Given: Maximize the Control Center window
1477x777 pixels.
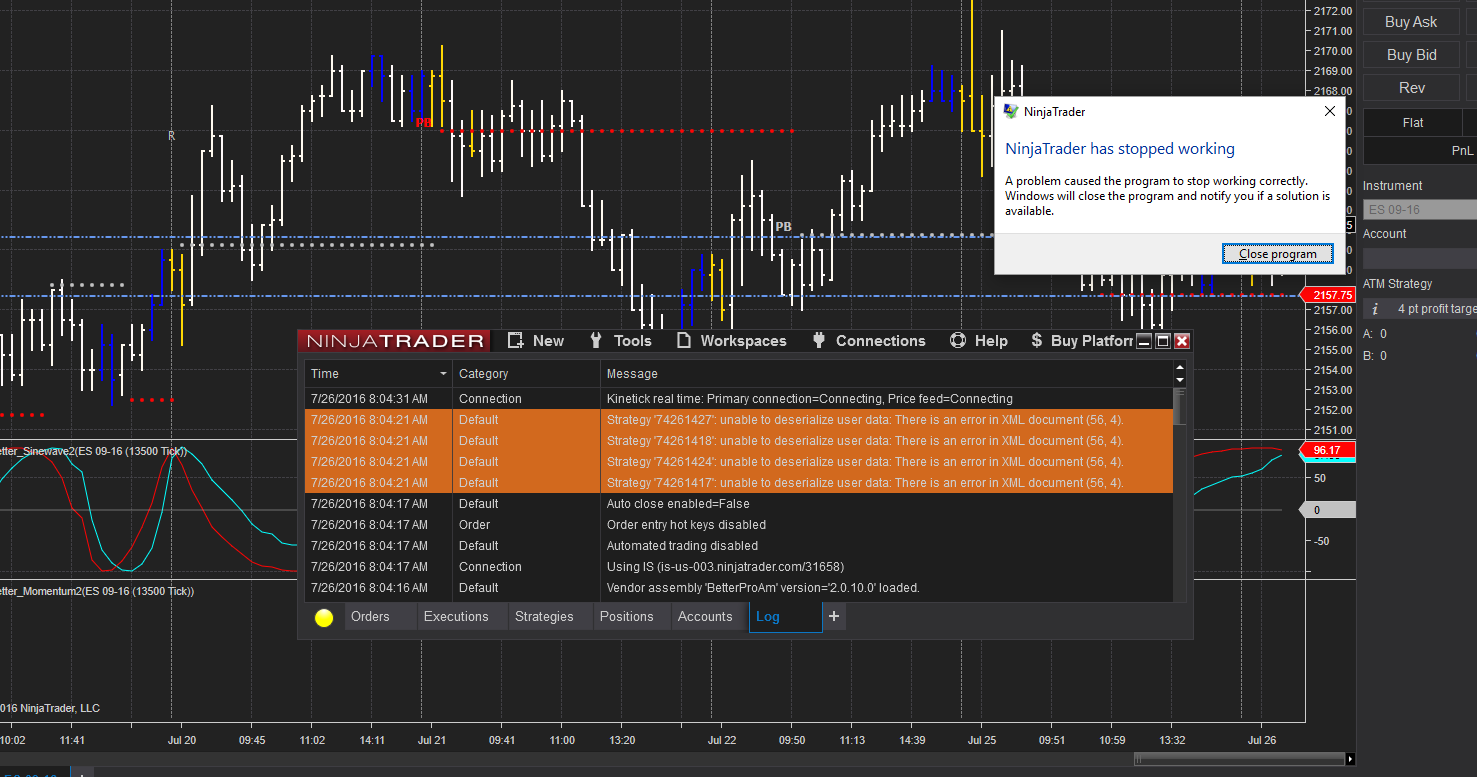Looking at the screenshot, I should 1163,341.
